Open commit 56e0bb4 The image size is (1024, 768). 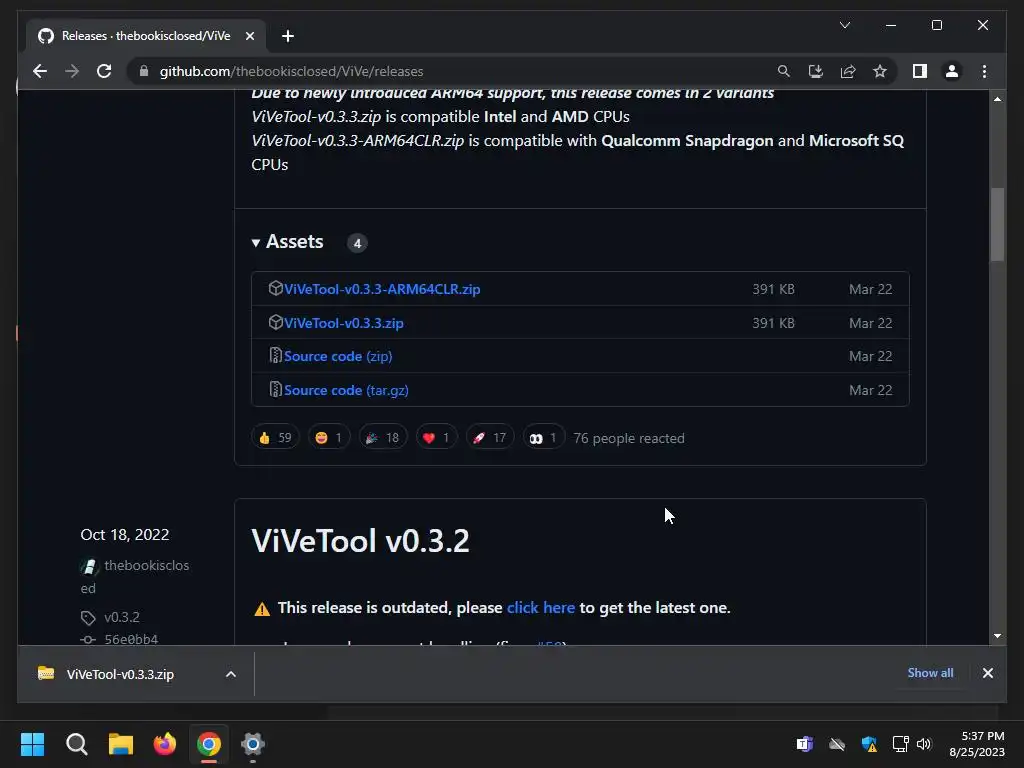pyautogui.click(x=131, y=639)
